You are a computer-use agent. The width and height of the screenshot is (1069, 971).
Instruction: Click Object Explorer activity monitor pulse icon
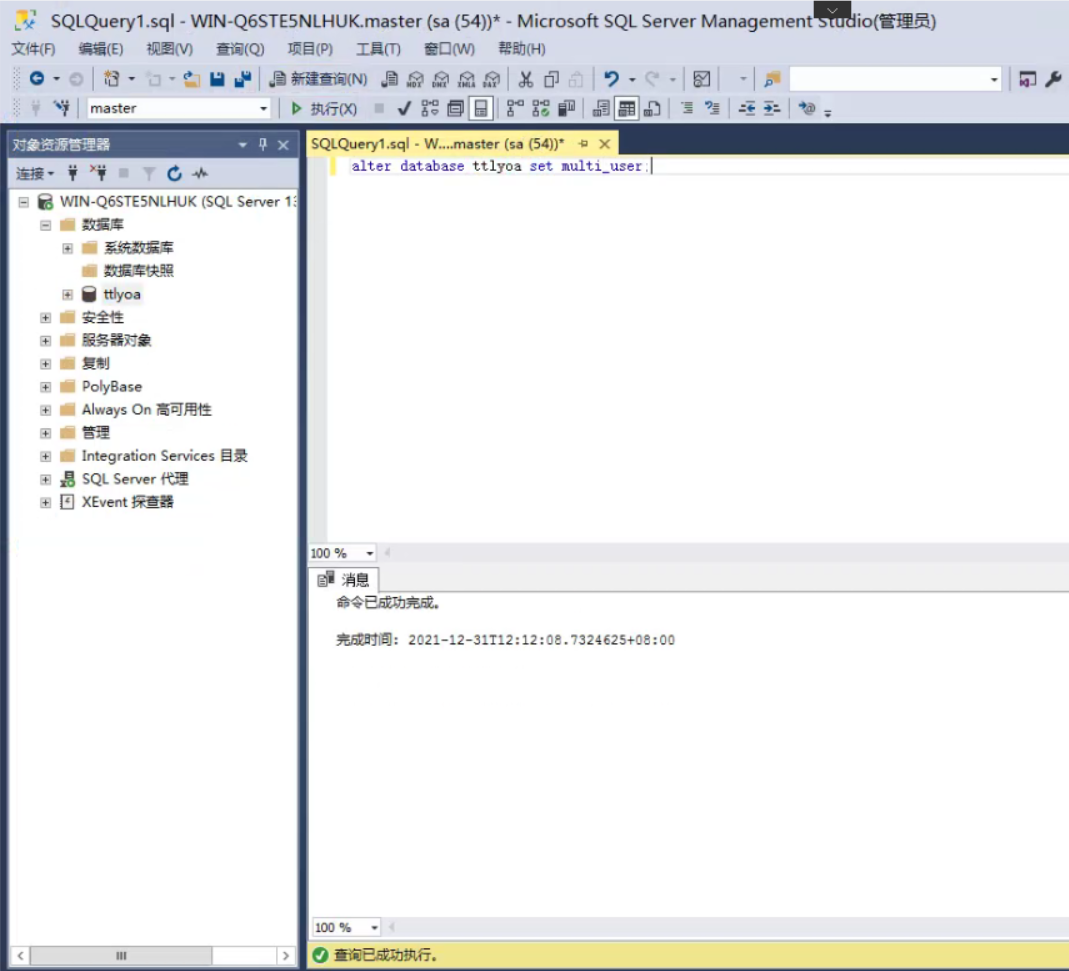[x=200, y=173]
